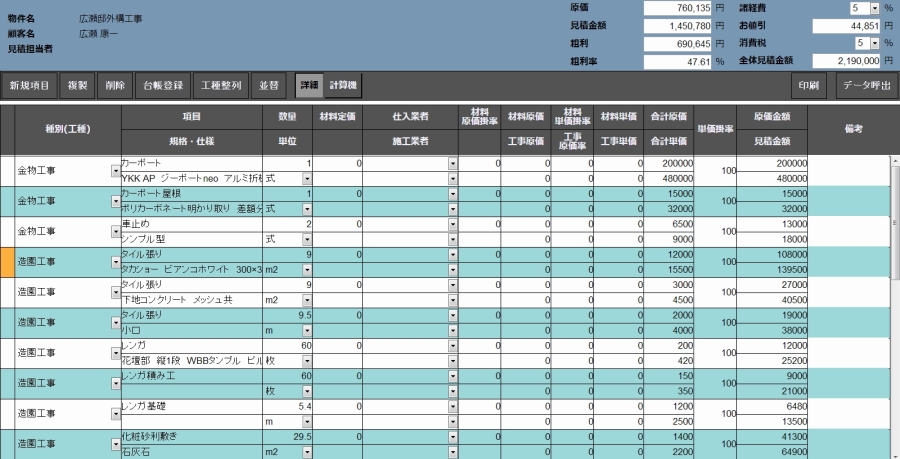Click the 数量 column header
Screen dimensions: 900x459
point(288,117)
